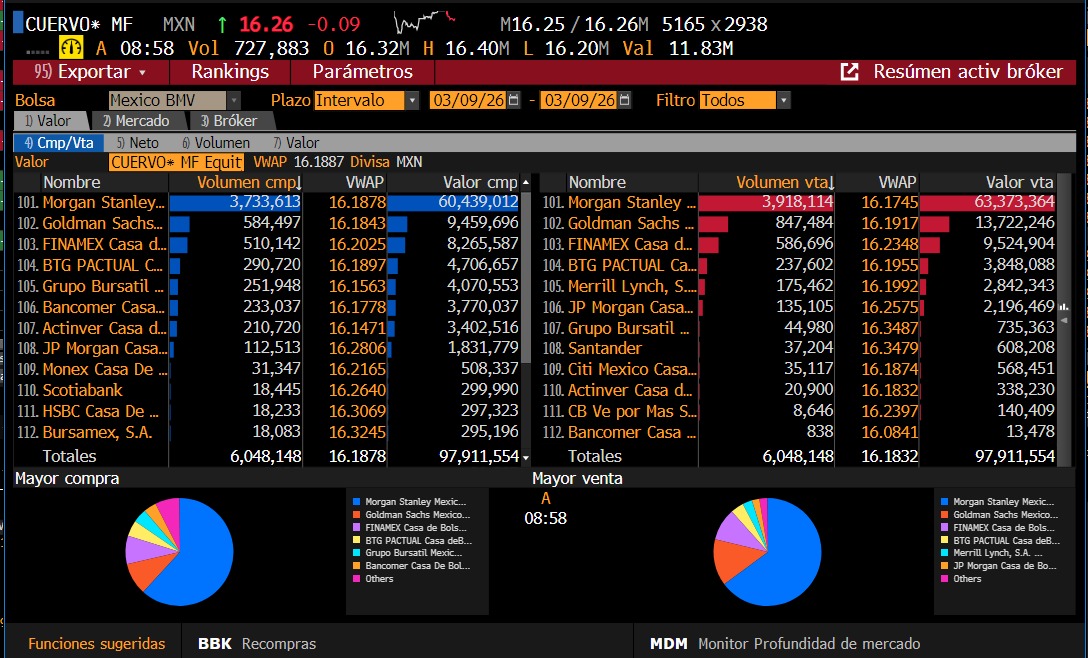Click blue Morgan Stanley swatch in buy legend
The width and height of the screenshot is (1088, 658).
(357, 502)
